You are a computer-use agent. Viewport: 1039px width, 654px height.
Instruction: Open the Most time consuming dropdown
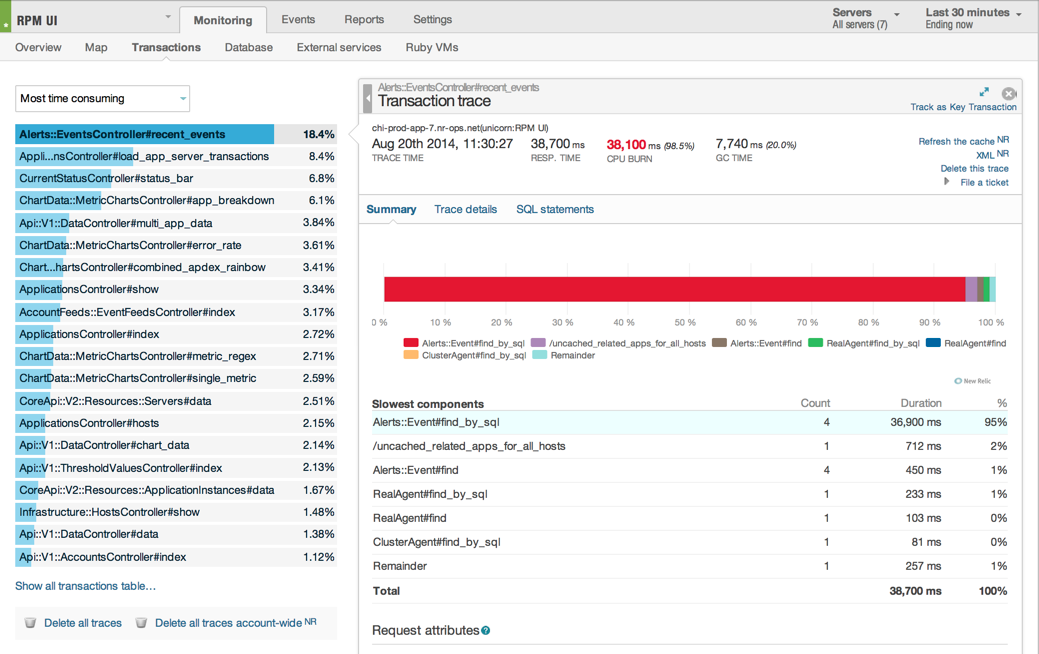(103, 99)
